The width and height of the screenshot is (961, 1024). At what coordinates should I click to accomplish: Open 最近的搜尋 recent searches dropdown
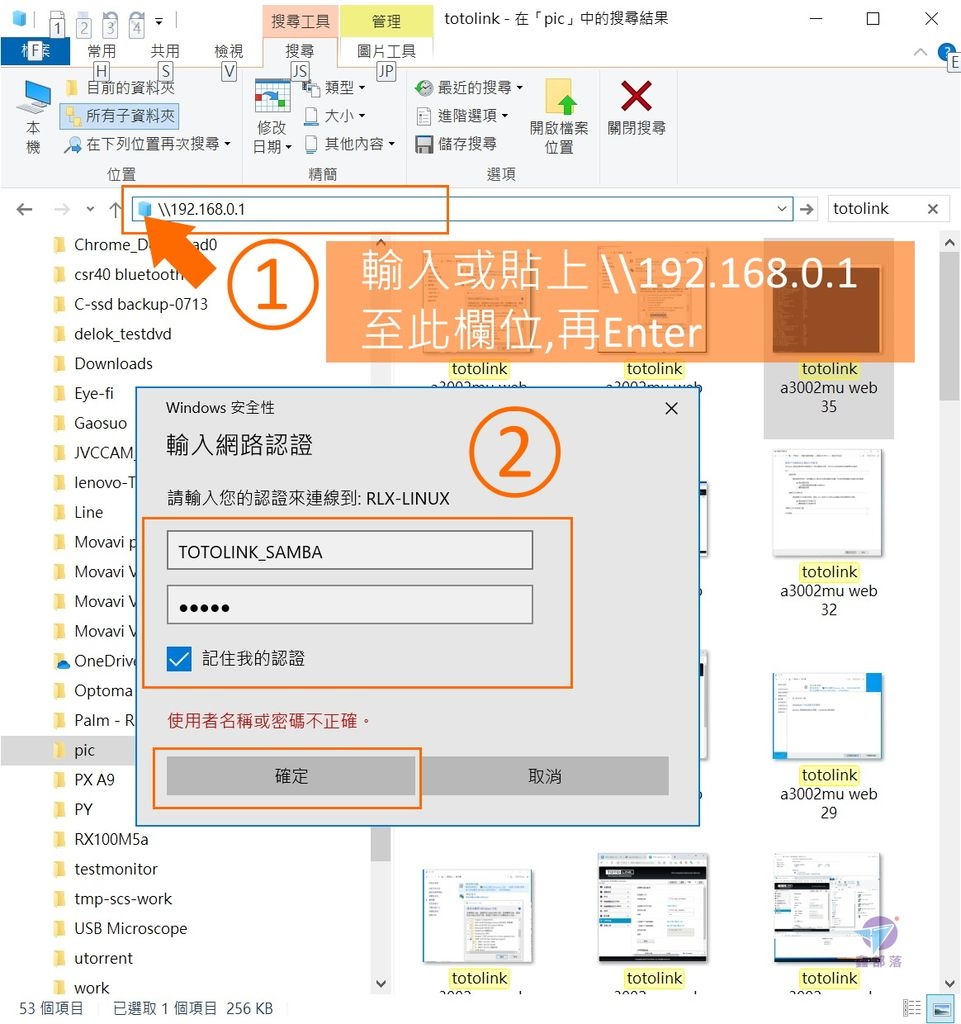(469, 87)
